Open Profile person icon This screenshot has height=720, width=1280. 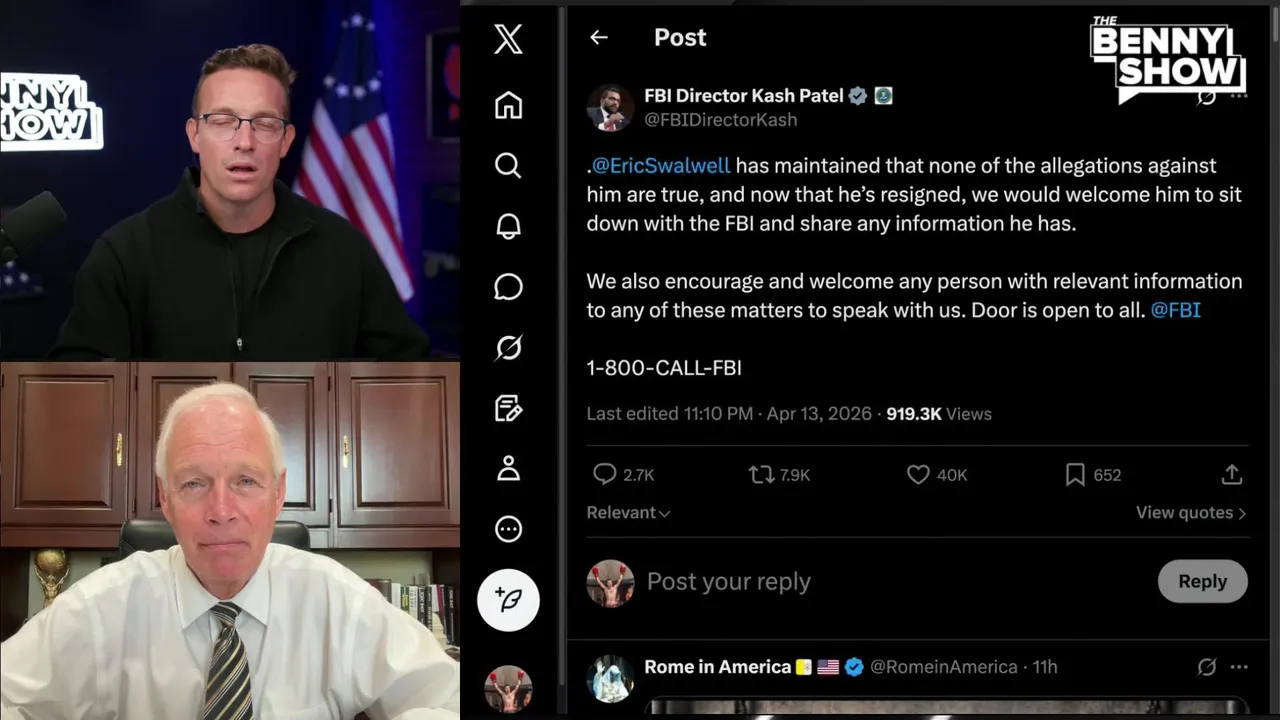point(508,468)
